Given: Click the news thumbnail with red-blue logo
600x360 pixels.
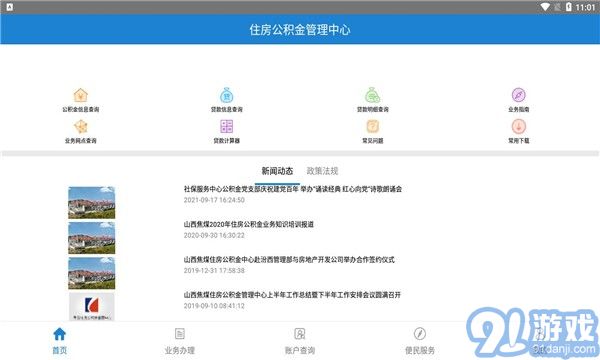Looking at the screenshot, I should pos(91,307).
